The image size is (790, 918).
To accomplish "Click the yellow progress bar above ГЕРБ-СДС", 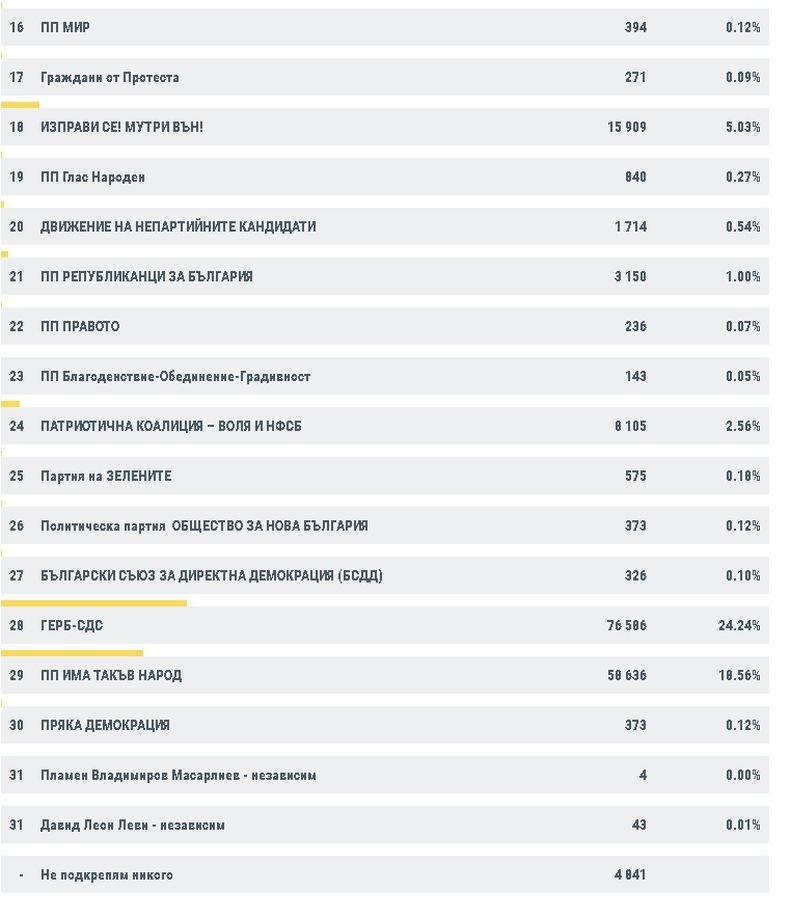I will [94, 603].
